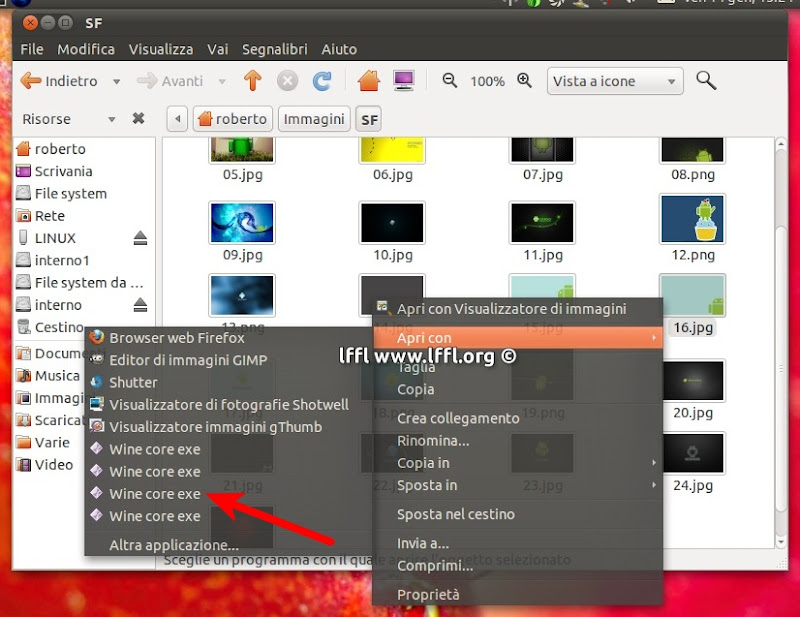Screen dimensions: 800x617
Task: Open the Modifica menu
Action: coord(86,48)
